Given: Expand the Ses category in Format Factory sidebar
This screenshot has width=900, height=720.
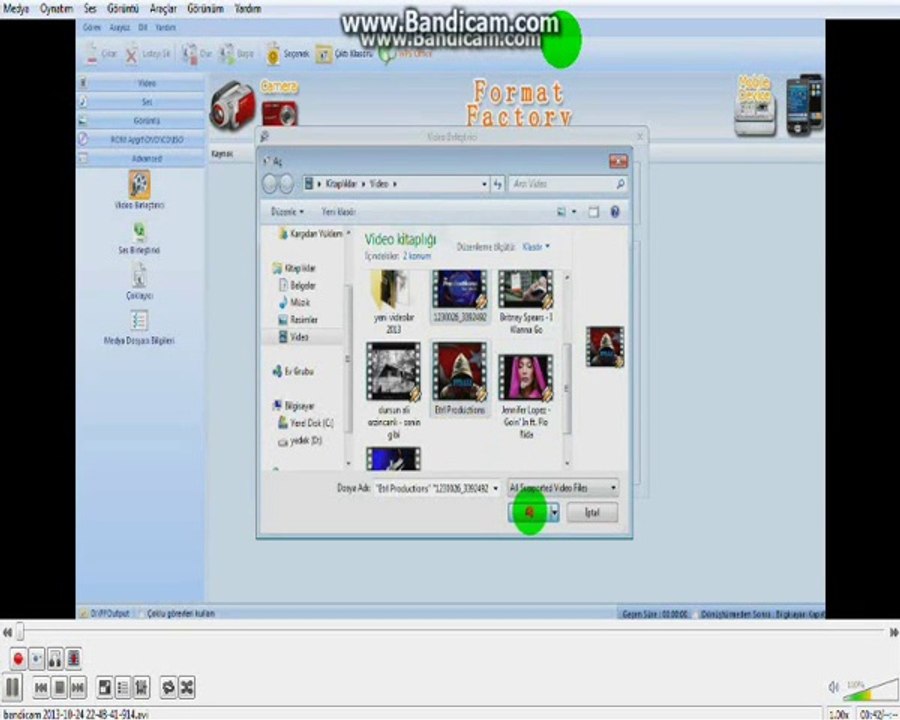Looking at the screenshot, I should pos(141,102).
